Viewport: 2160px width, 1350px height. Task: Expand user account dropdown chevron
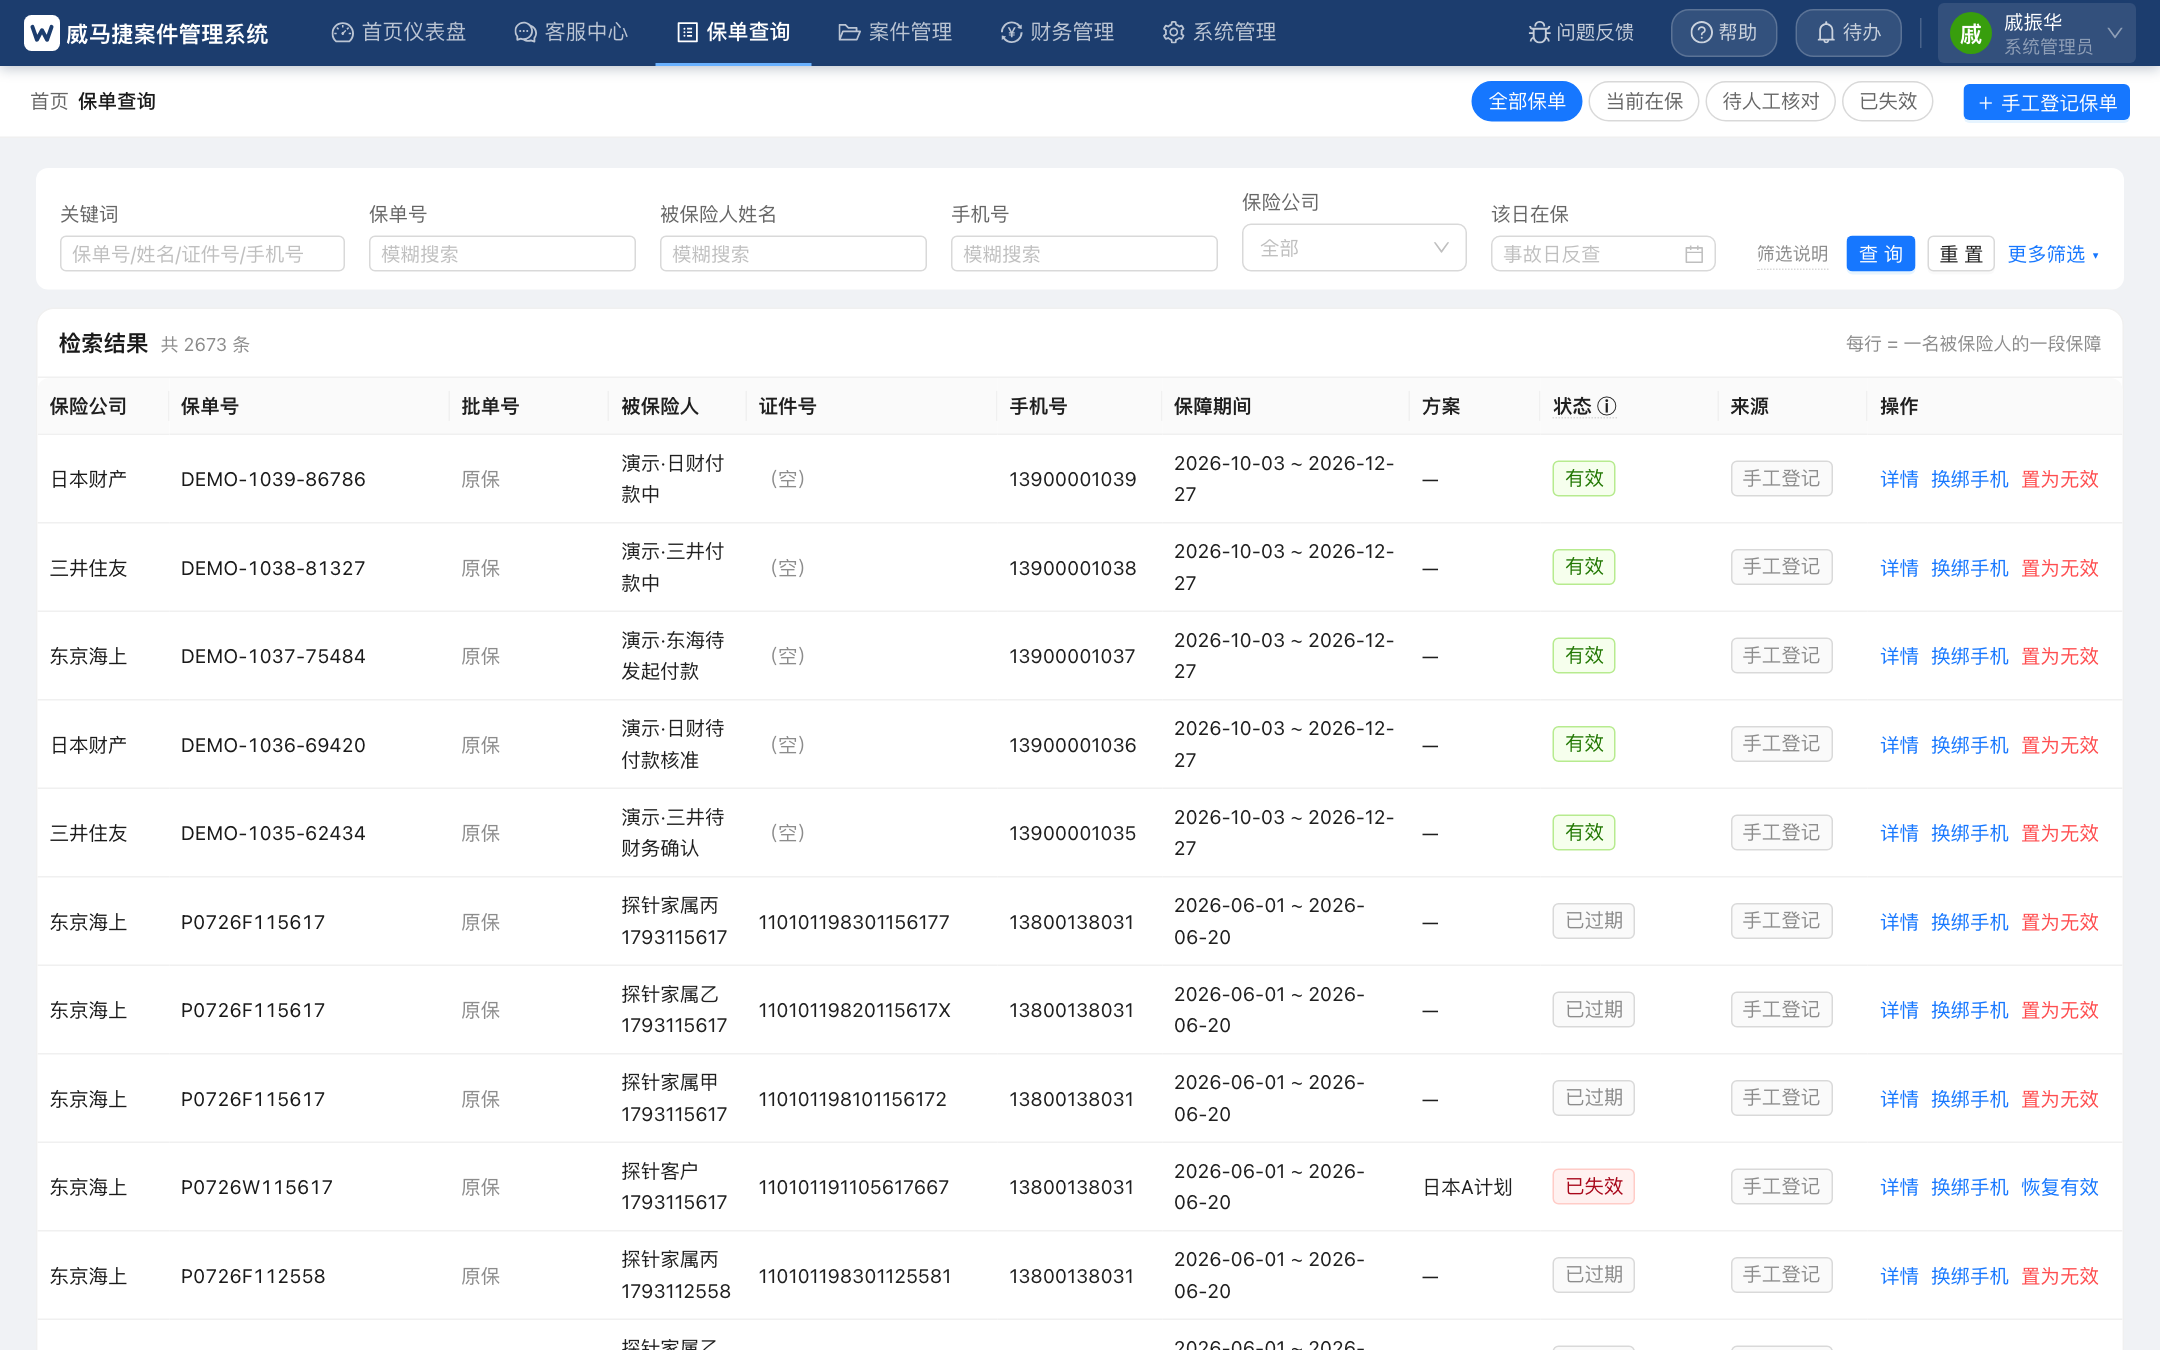point(2115,33)
